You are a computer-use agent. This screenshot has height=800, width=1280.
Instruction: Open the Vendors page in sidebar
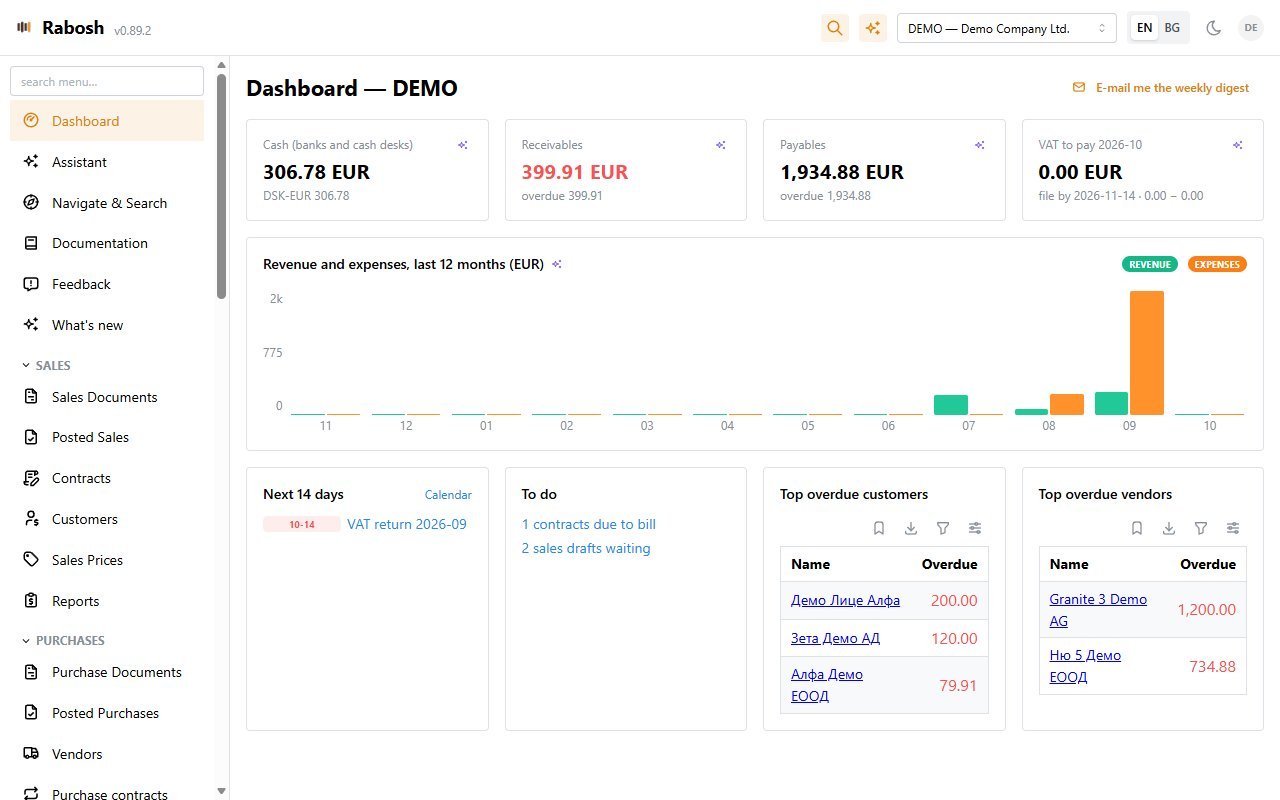click(x=107, y=754)
